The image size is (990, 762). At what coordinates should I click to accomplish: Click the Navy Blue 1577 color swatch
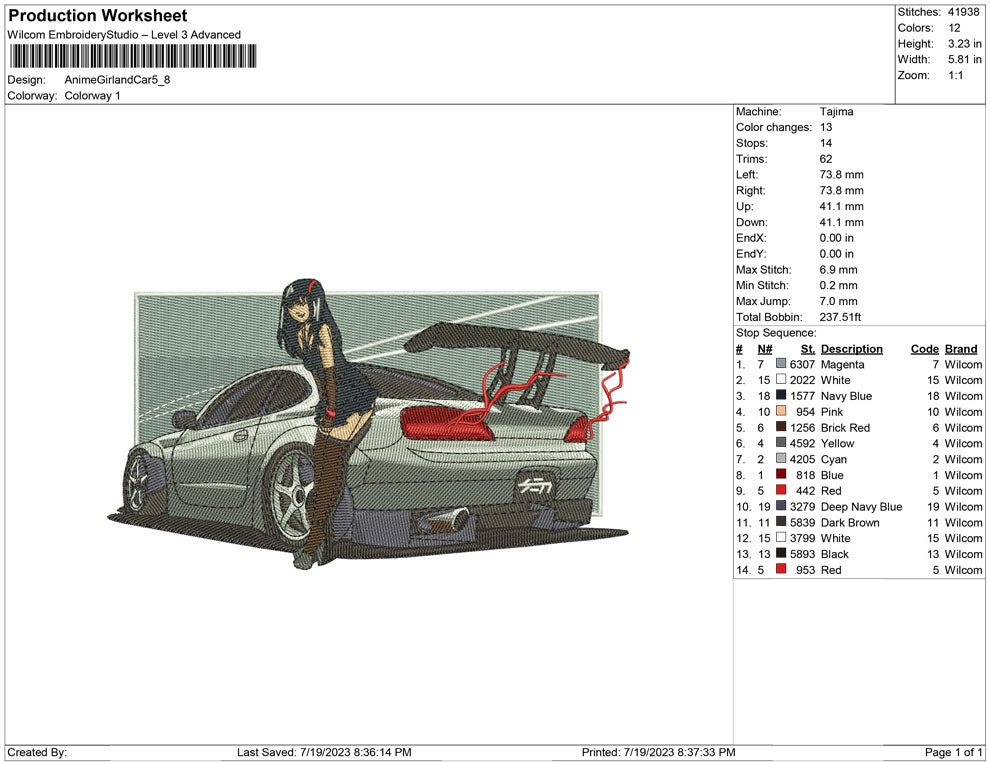click(781, 395)
